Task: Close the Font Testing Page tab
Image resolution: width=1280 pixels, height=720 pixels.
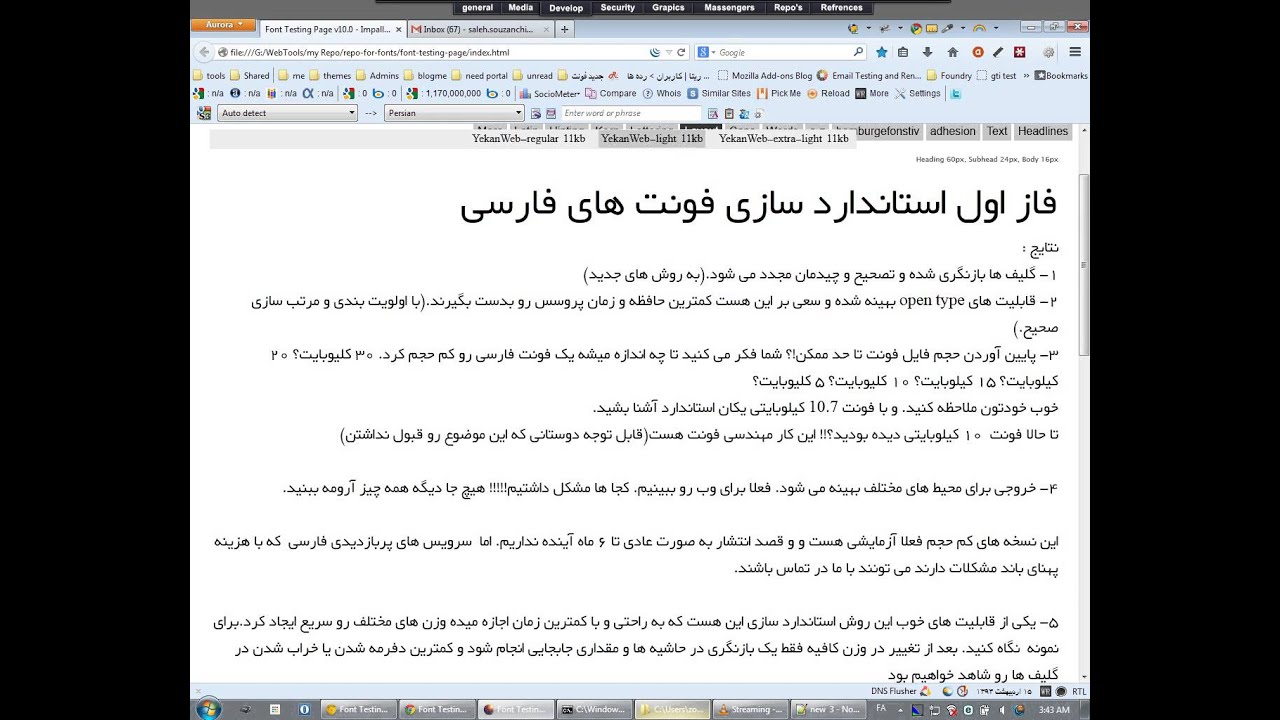Action: click(399, 30)
